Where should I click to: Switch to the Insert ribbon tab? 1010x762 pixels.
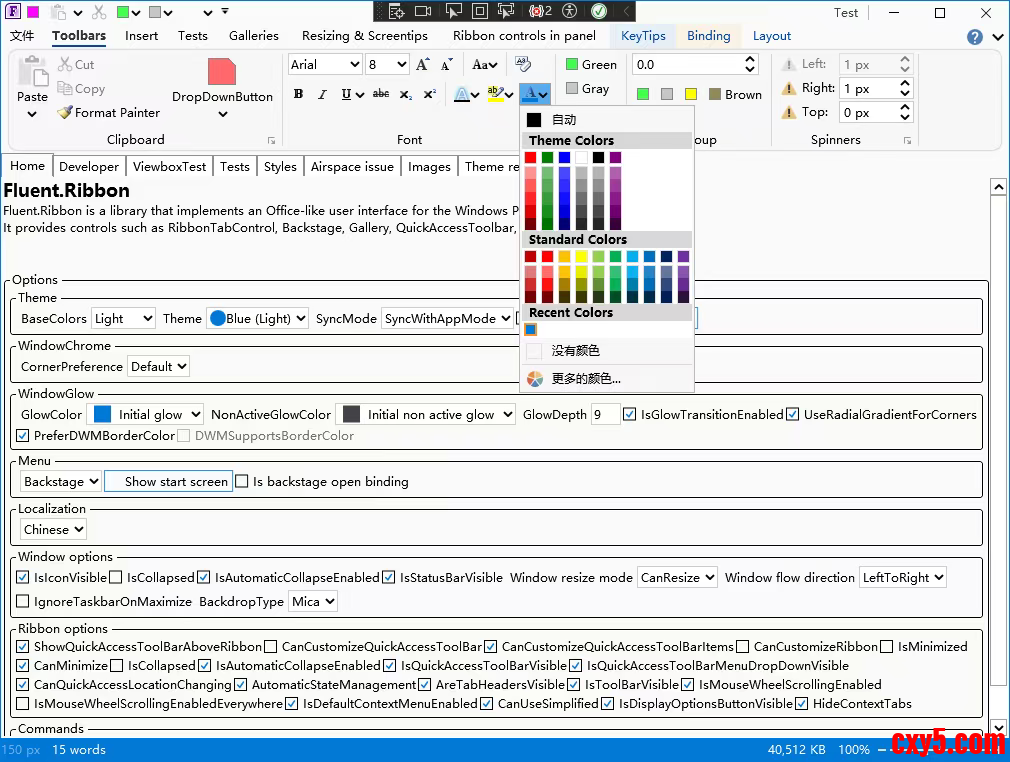(141, 36)
